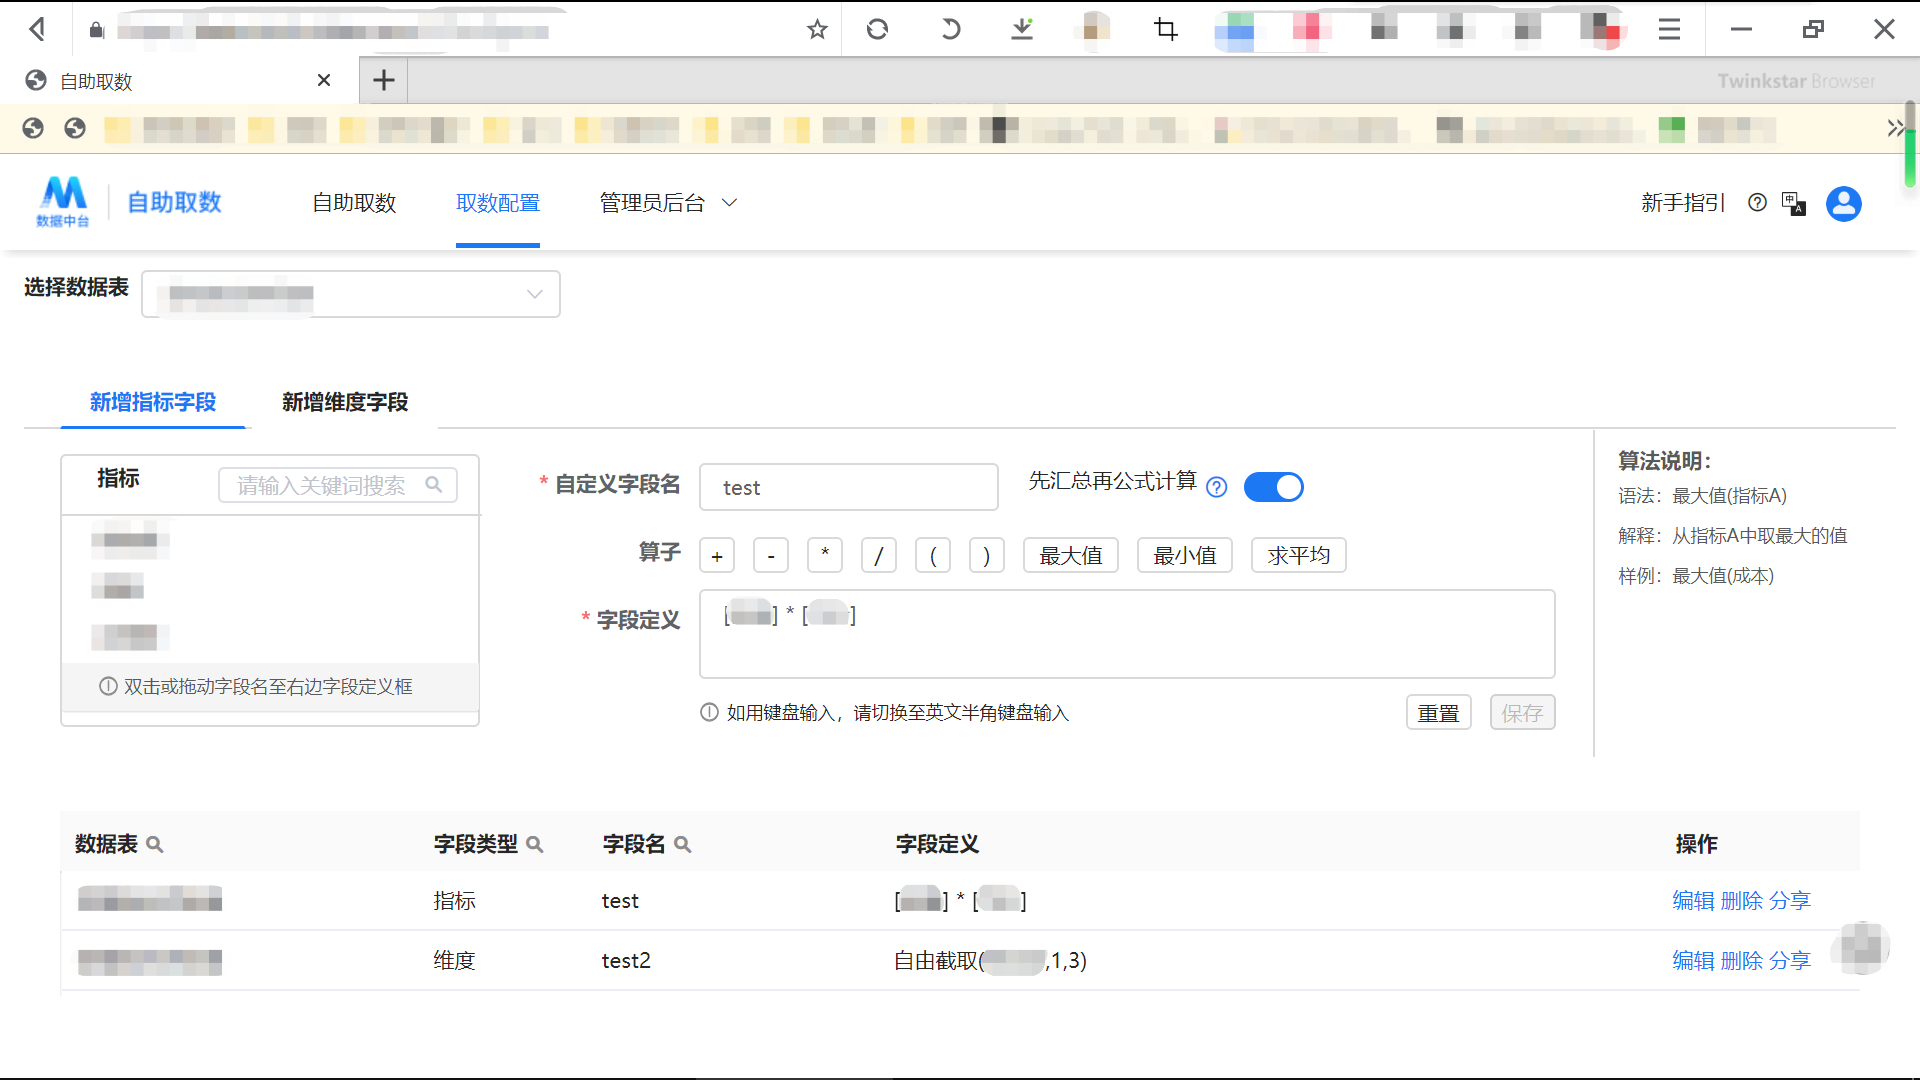Click the undo arrow icon in browser toolbar
The image size is (1920, 1080).
pyautogui.click(x=949, y=29)
